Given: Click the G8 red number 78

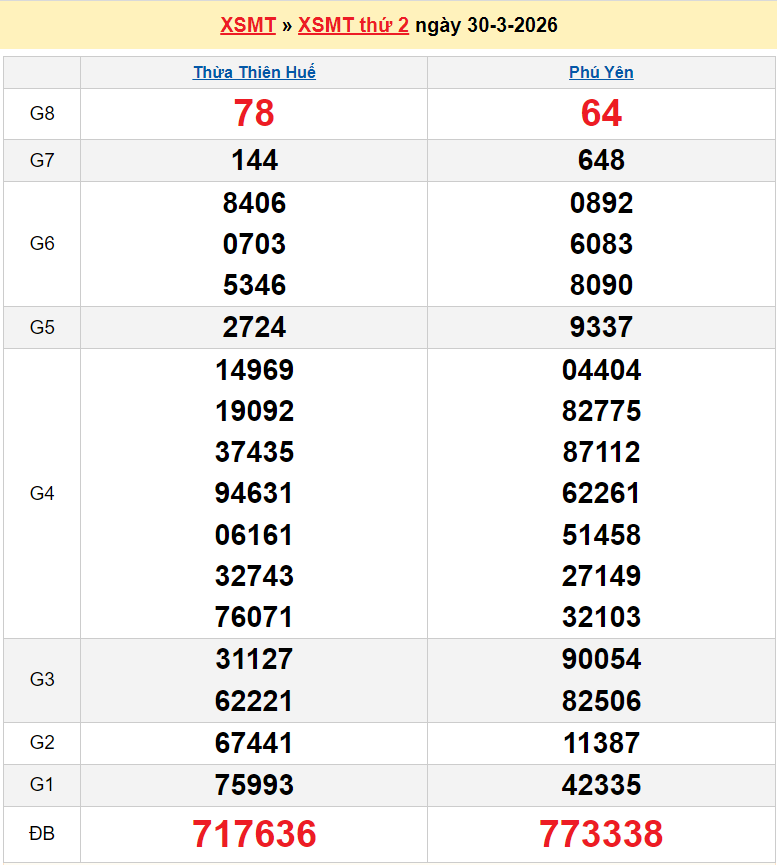Looking at the screenshot, I should coord(254,114).
